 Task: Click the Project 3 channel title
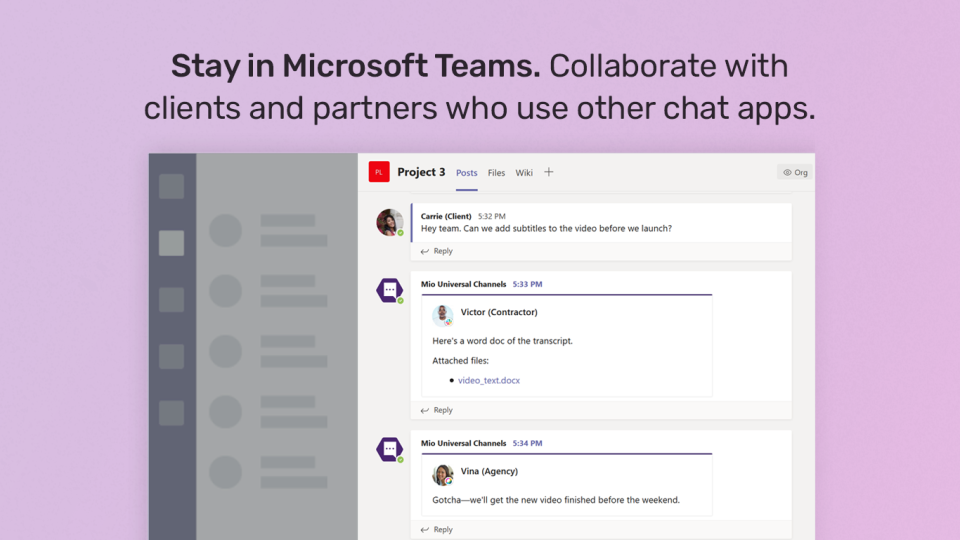click(x=421, y=172)
